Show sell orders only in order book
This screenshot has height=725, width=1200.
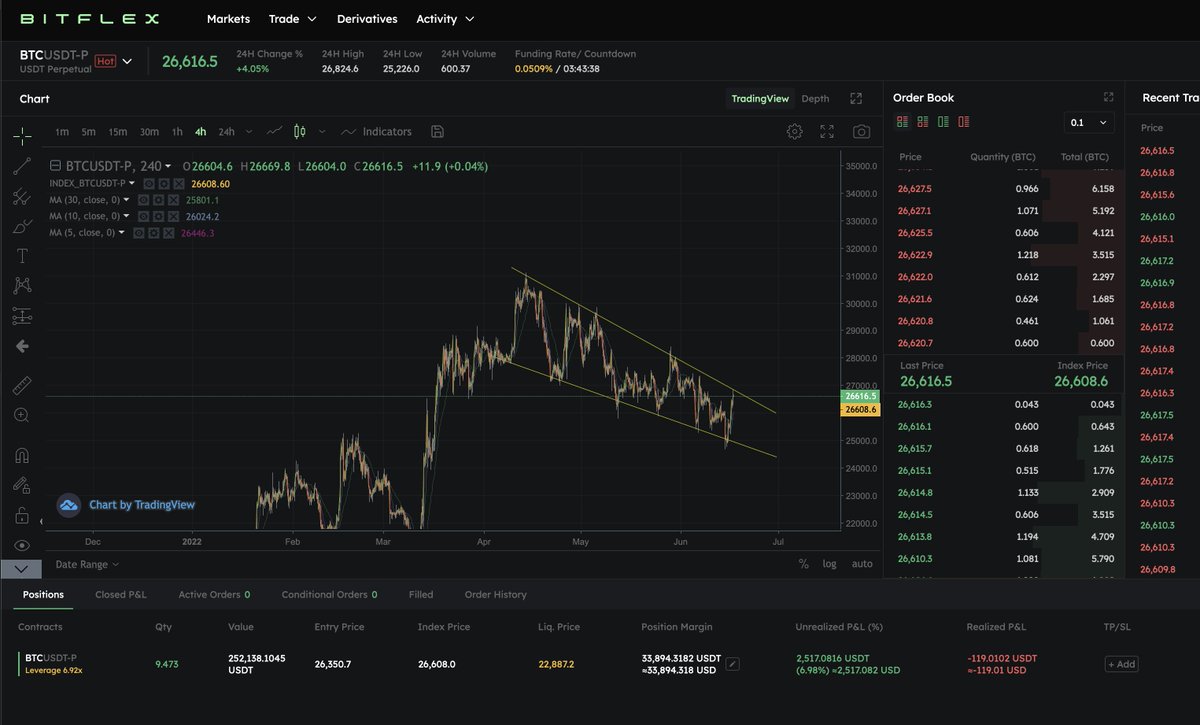964,122
